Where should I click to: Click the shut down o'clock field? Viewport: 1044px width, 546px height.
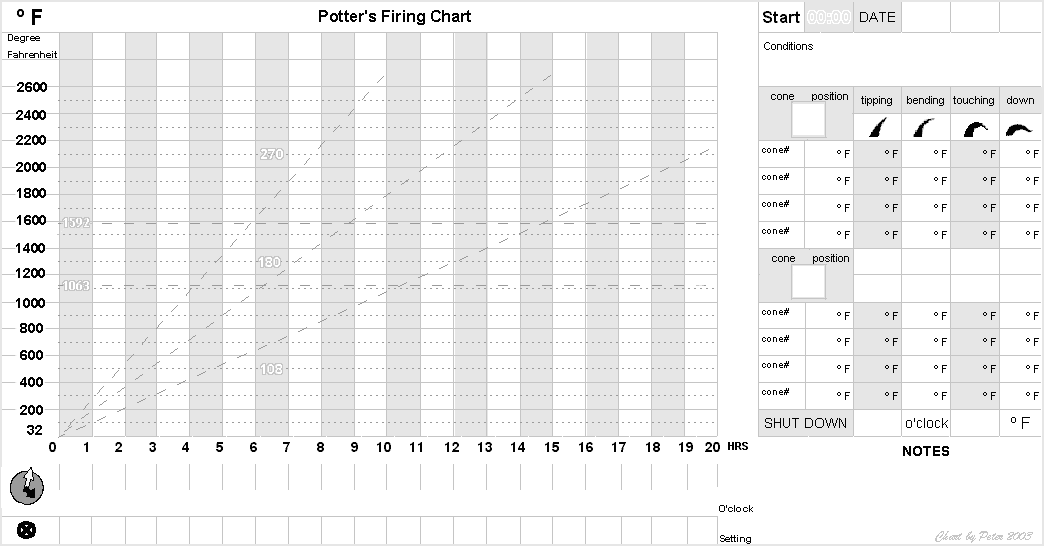926,423
